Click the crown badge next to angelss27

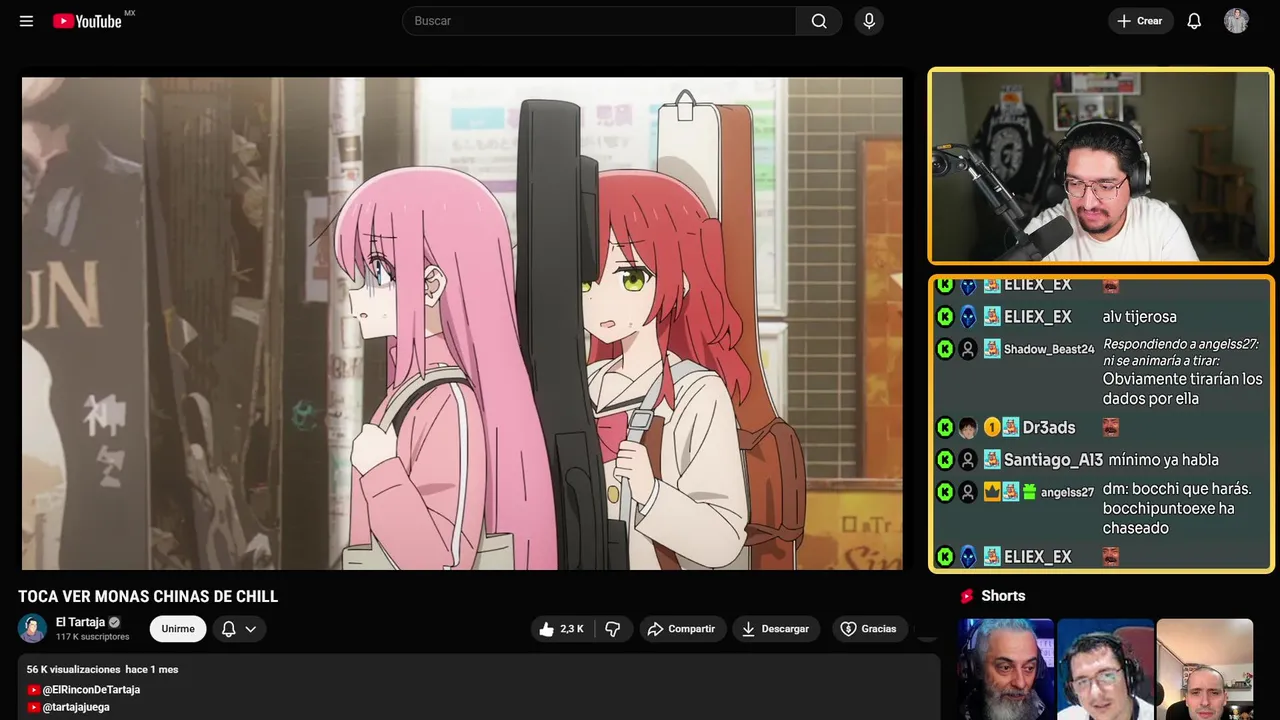(992, 492)
